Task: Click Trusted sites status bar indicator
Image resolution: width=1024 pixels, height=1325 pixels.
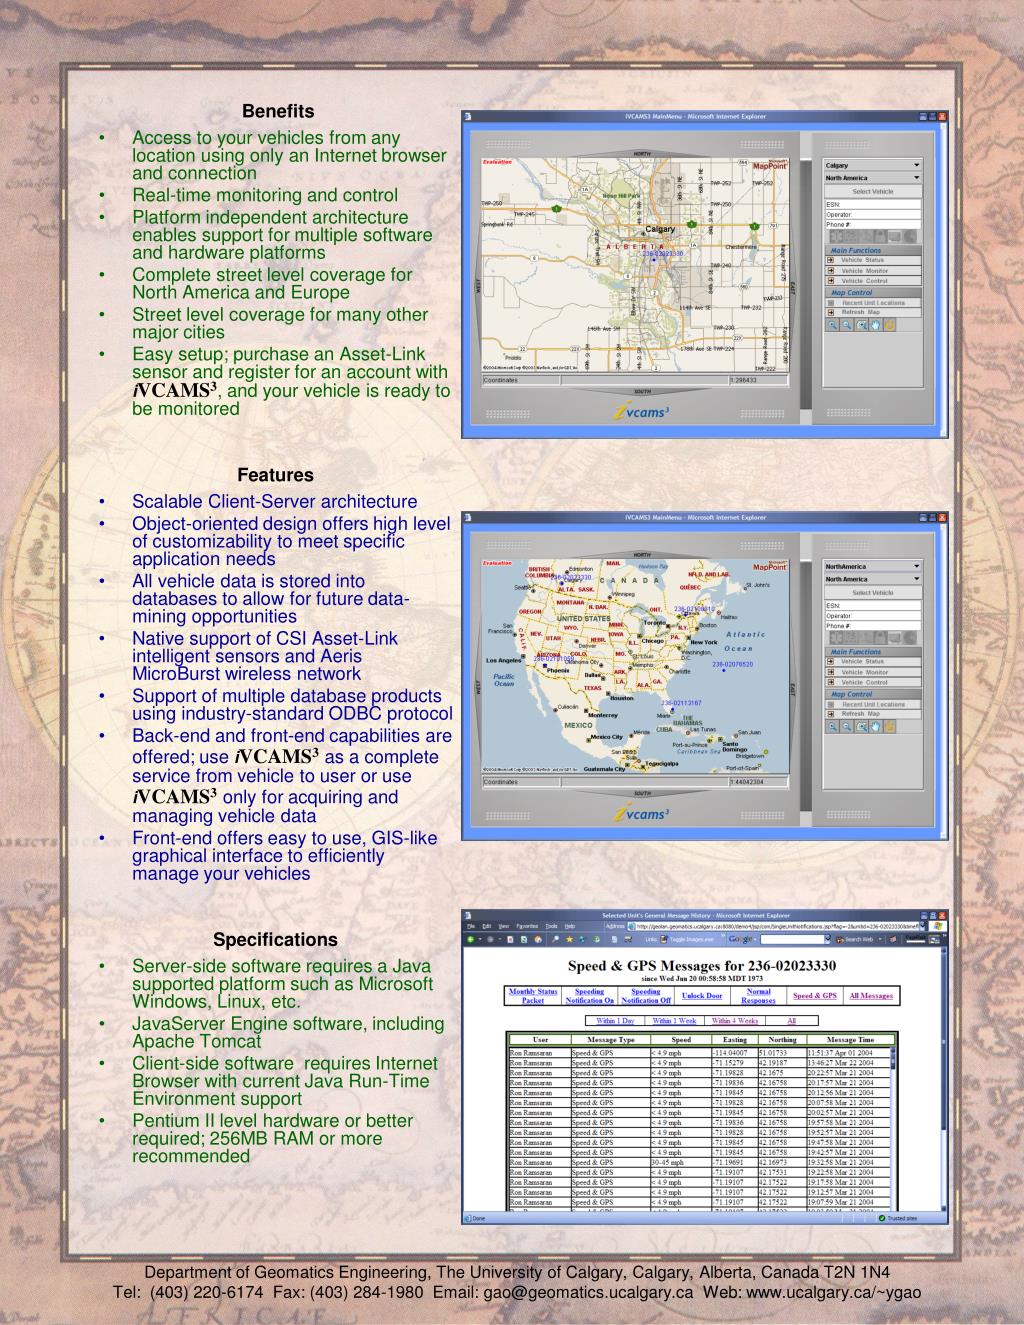Action: pyautogui.click(x=897, y=1218)
